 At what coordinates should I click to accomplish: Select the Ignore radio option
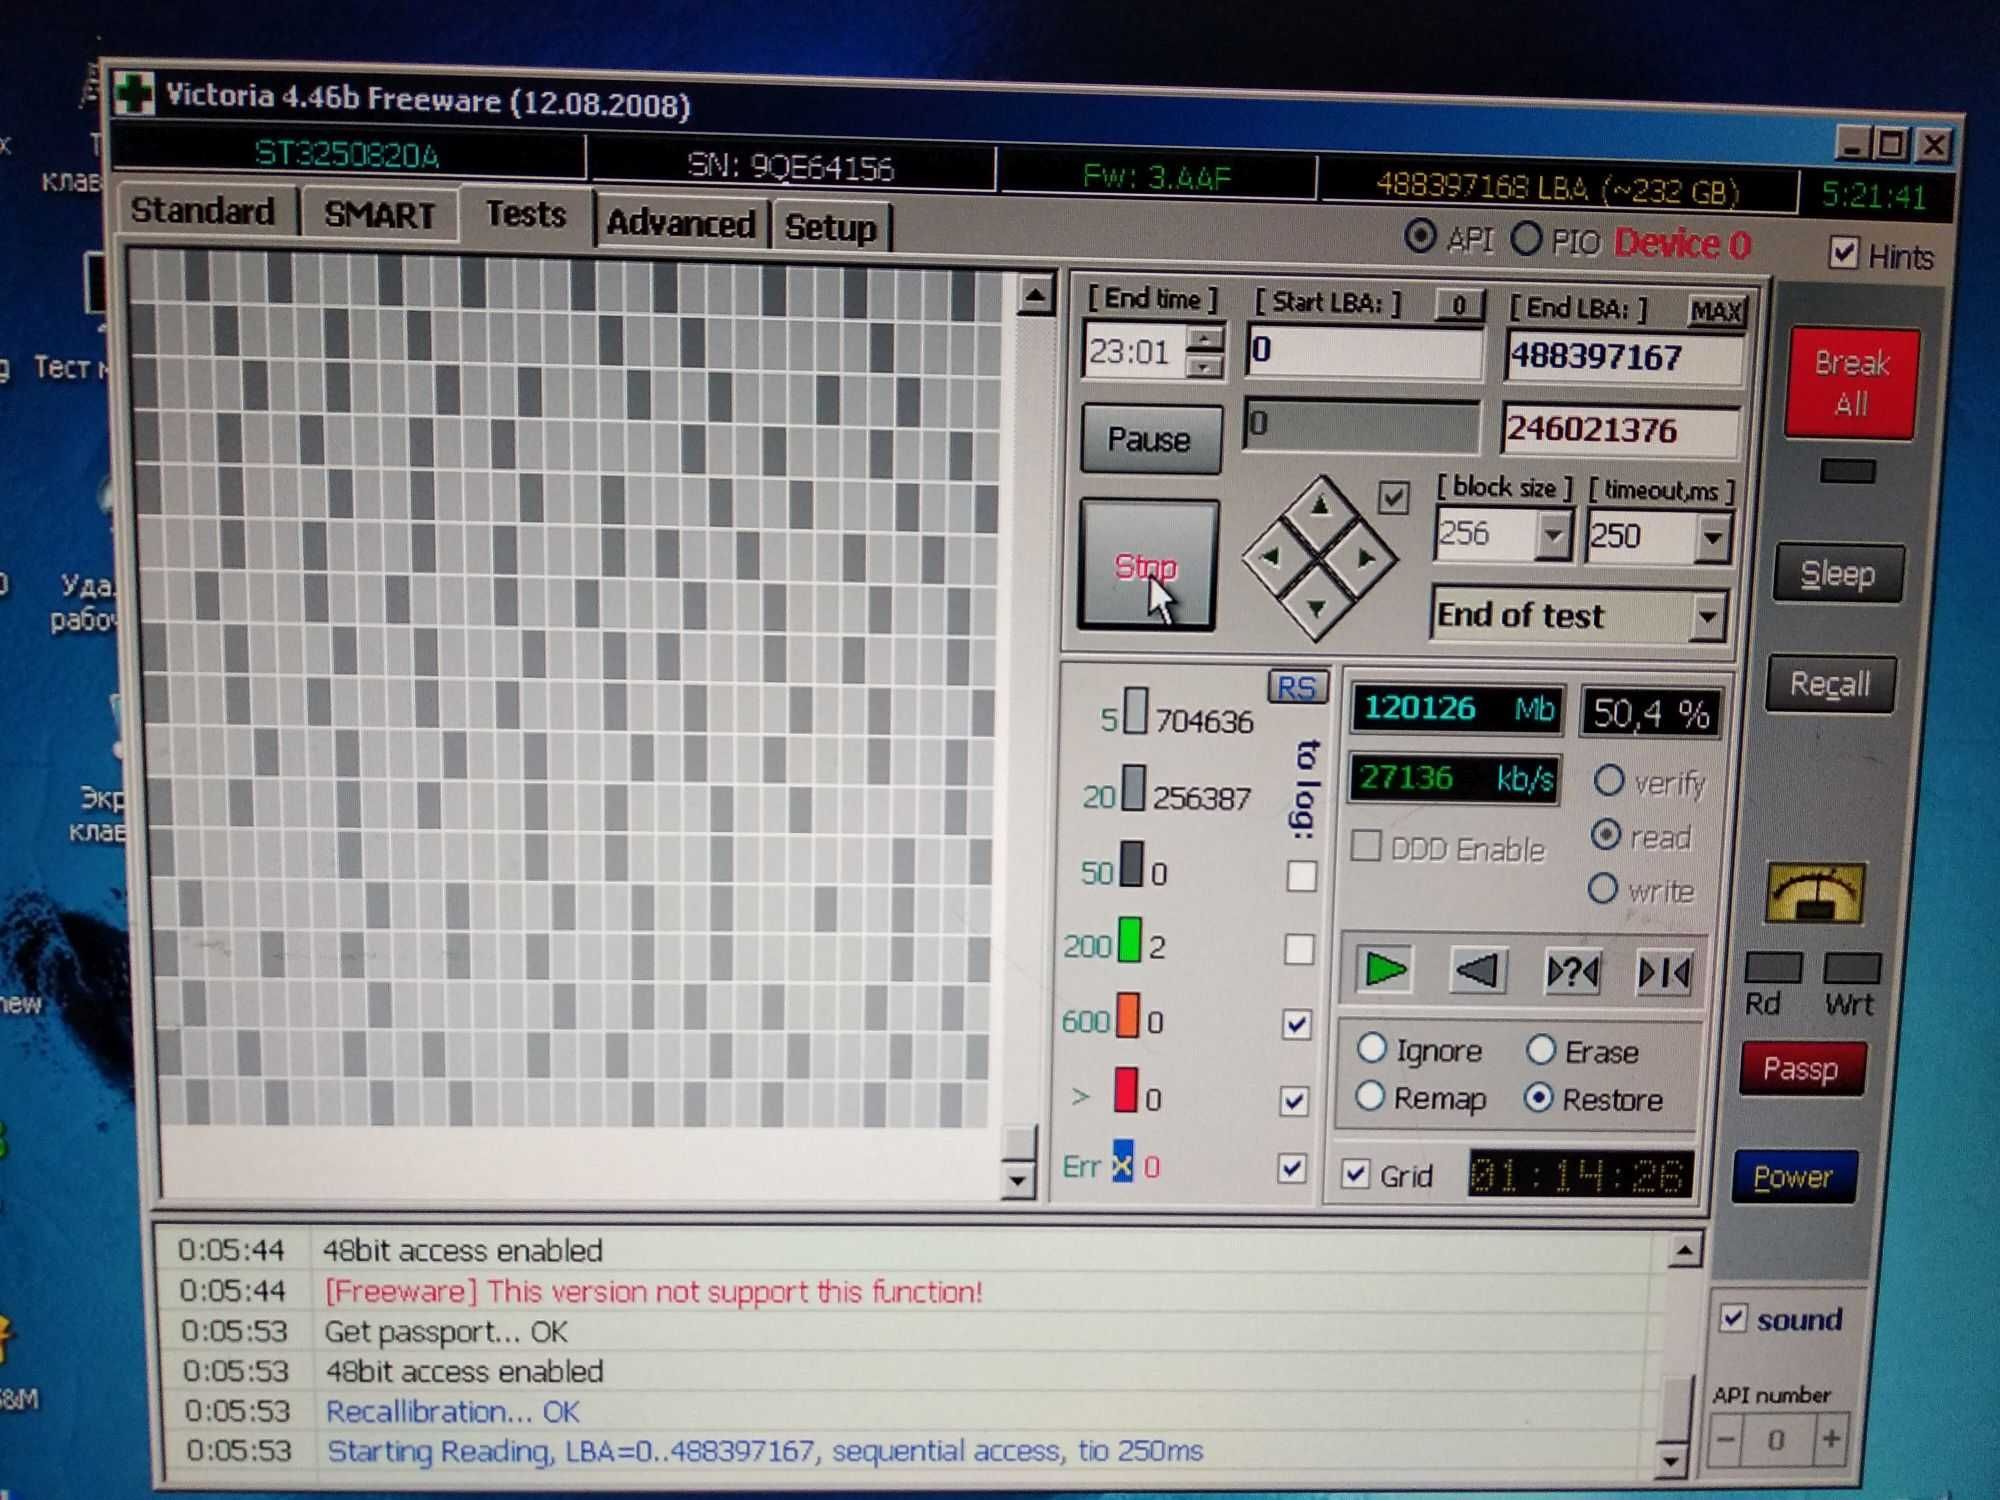[x=1372, y=1048]
